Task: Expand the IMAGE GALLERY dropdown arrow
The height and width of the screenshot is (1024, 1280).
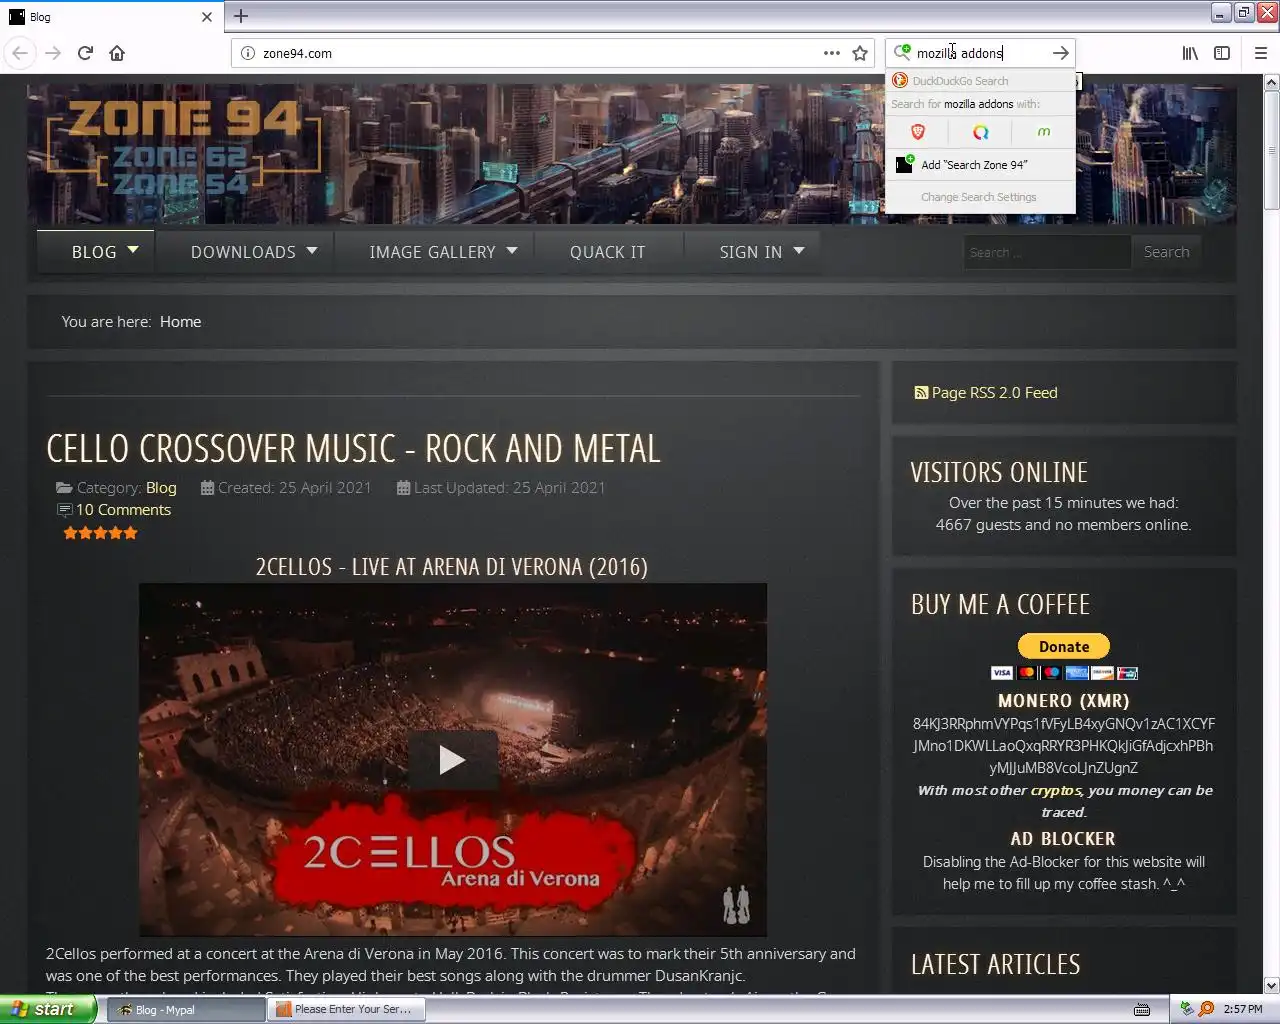Action: pos(512,251)
